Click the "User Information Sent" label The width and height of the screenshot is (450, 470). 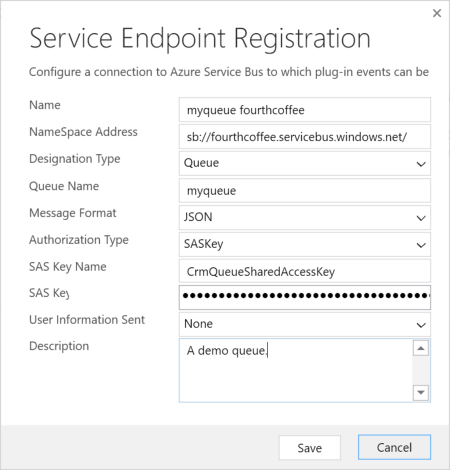click(87, 319)
